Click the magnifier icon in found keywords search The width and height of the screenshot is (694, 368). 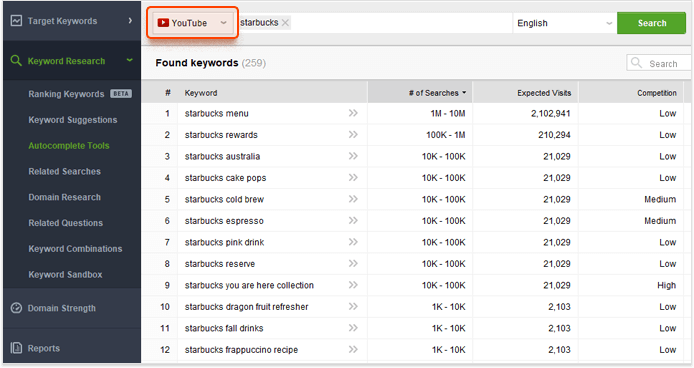click(x=636, y=63)
